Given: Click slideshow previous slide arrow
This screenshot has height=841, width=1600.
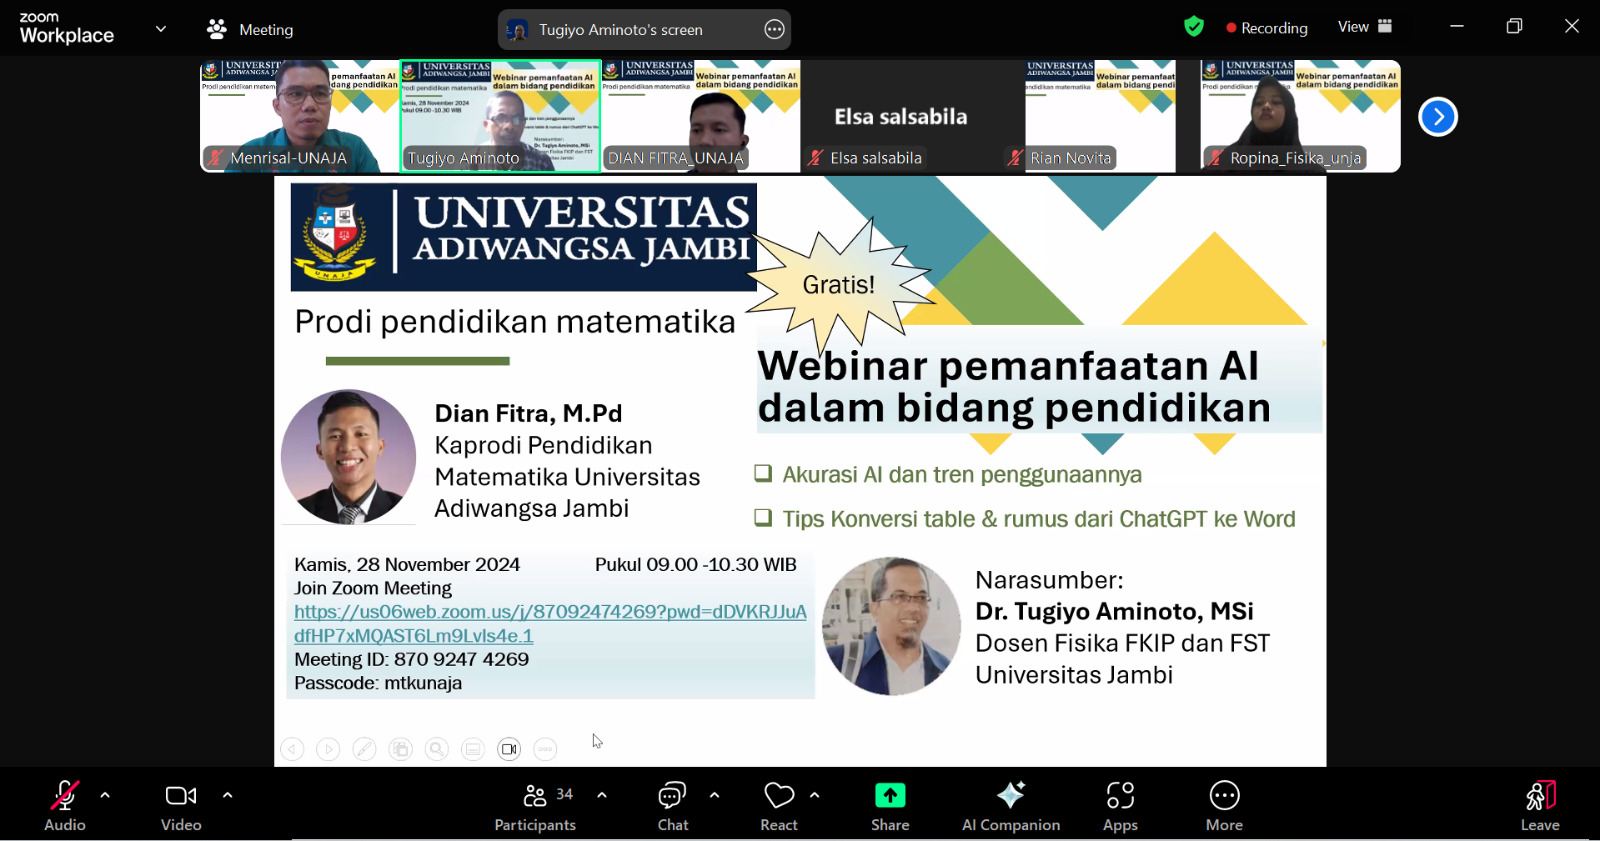Looking at the screenshot, I should point(292,749).
